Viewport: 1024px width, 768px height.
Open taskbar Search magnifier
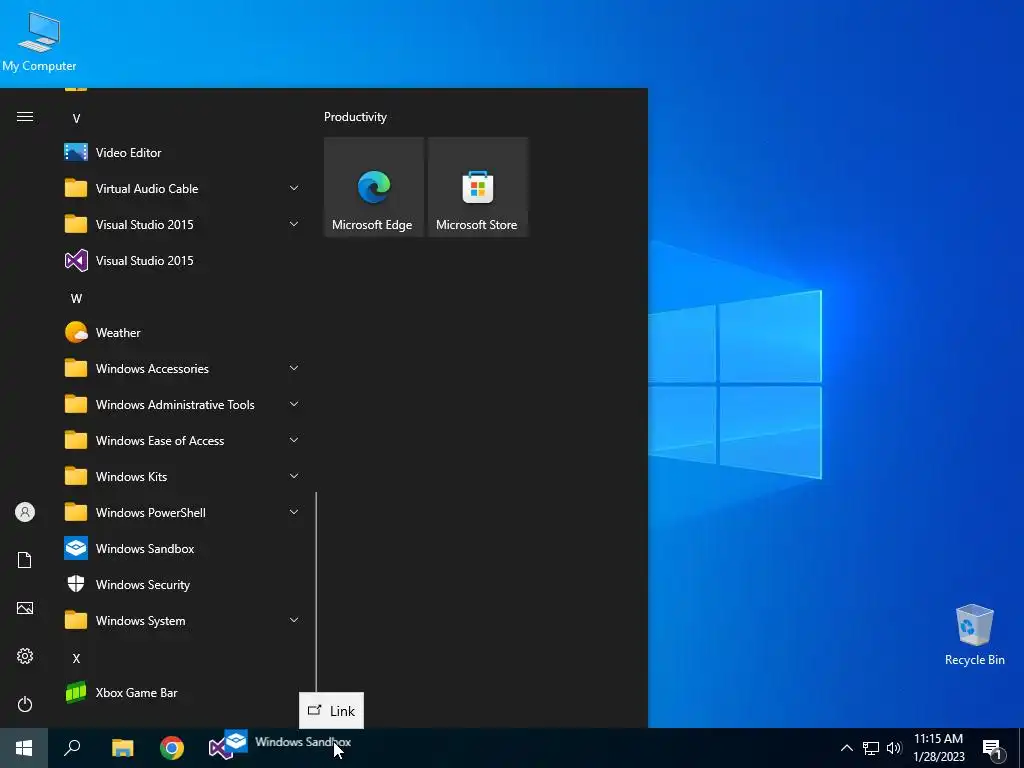(x=72, y=748)
